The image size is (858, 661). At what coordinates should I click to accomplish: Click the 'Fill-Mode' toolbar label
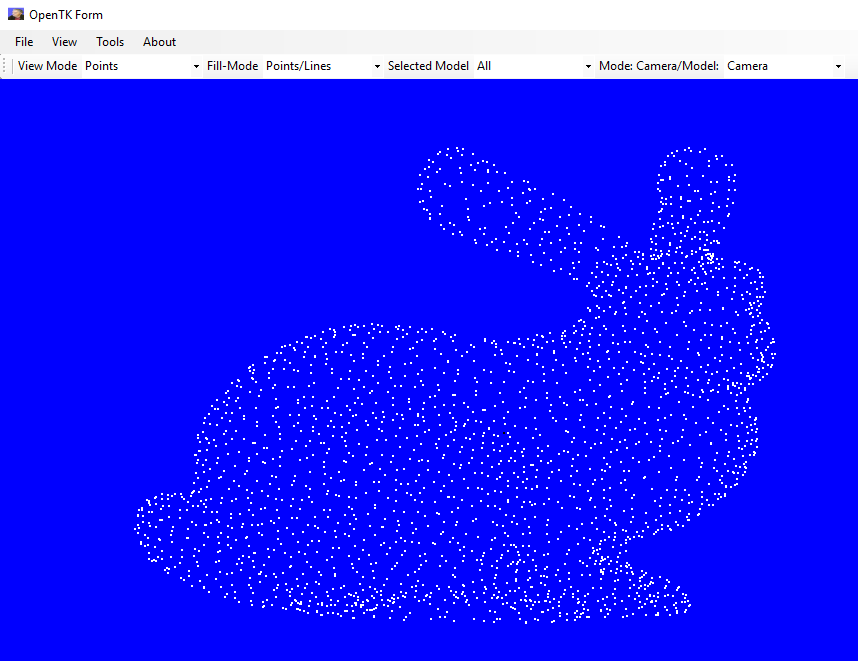point(233,66)
